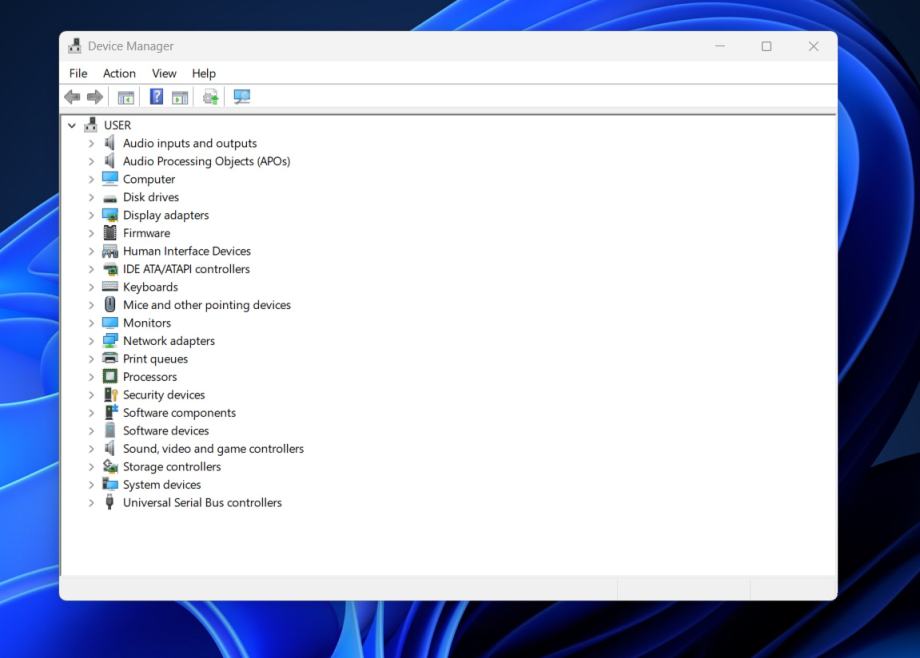
Task: Click the Show/Hide Console Tree toolbar icon
Action: (126, 97)
